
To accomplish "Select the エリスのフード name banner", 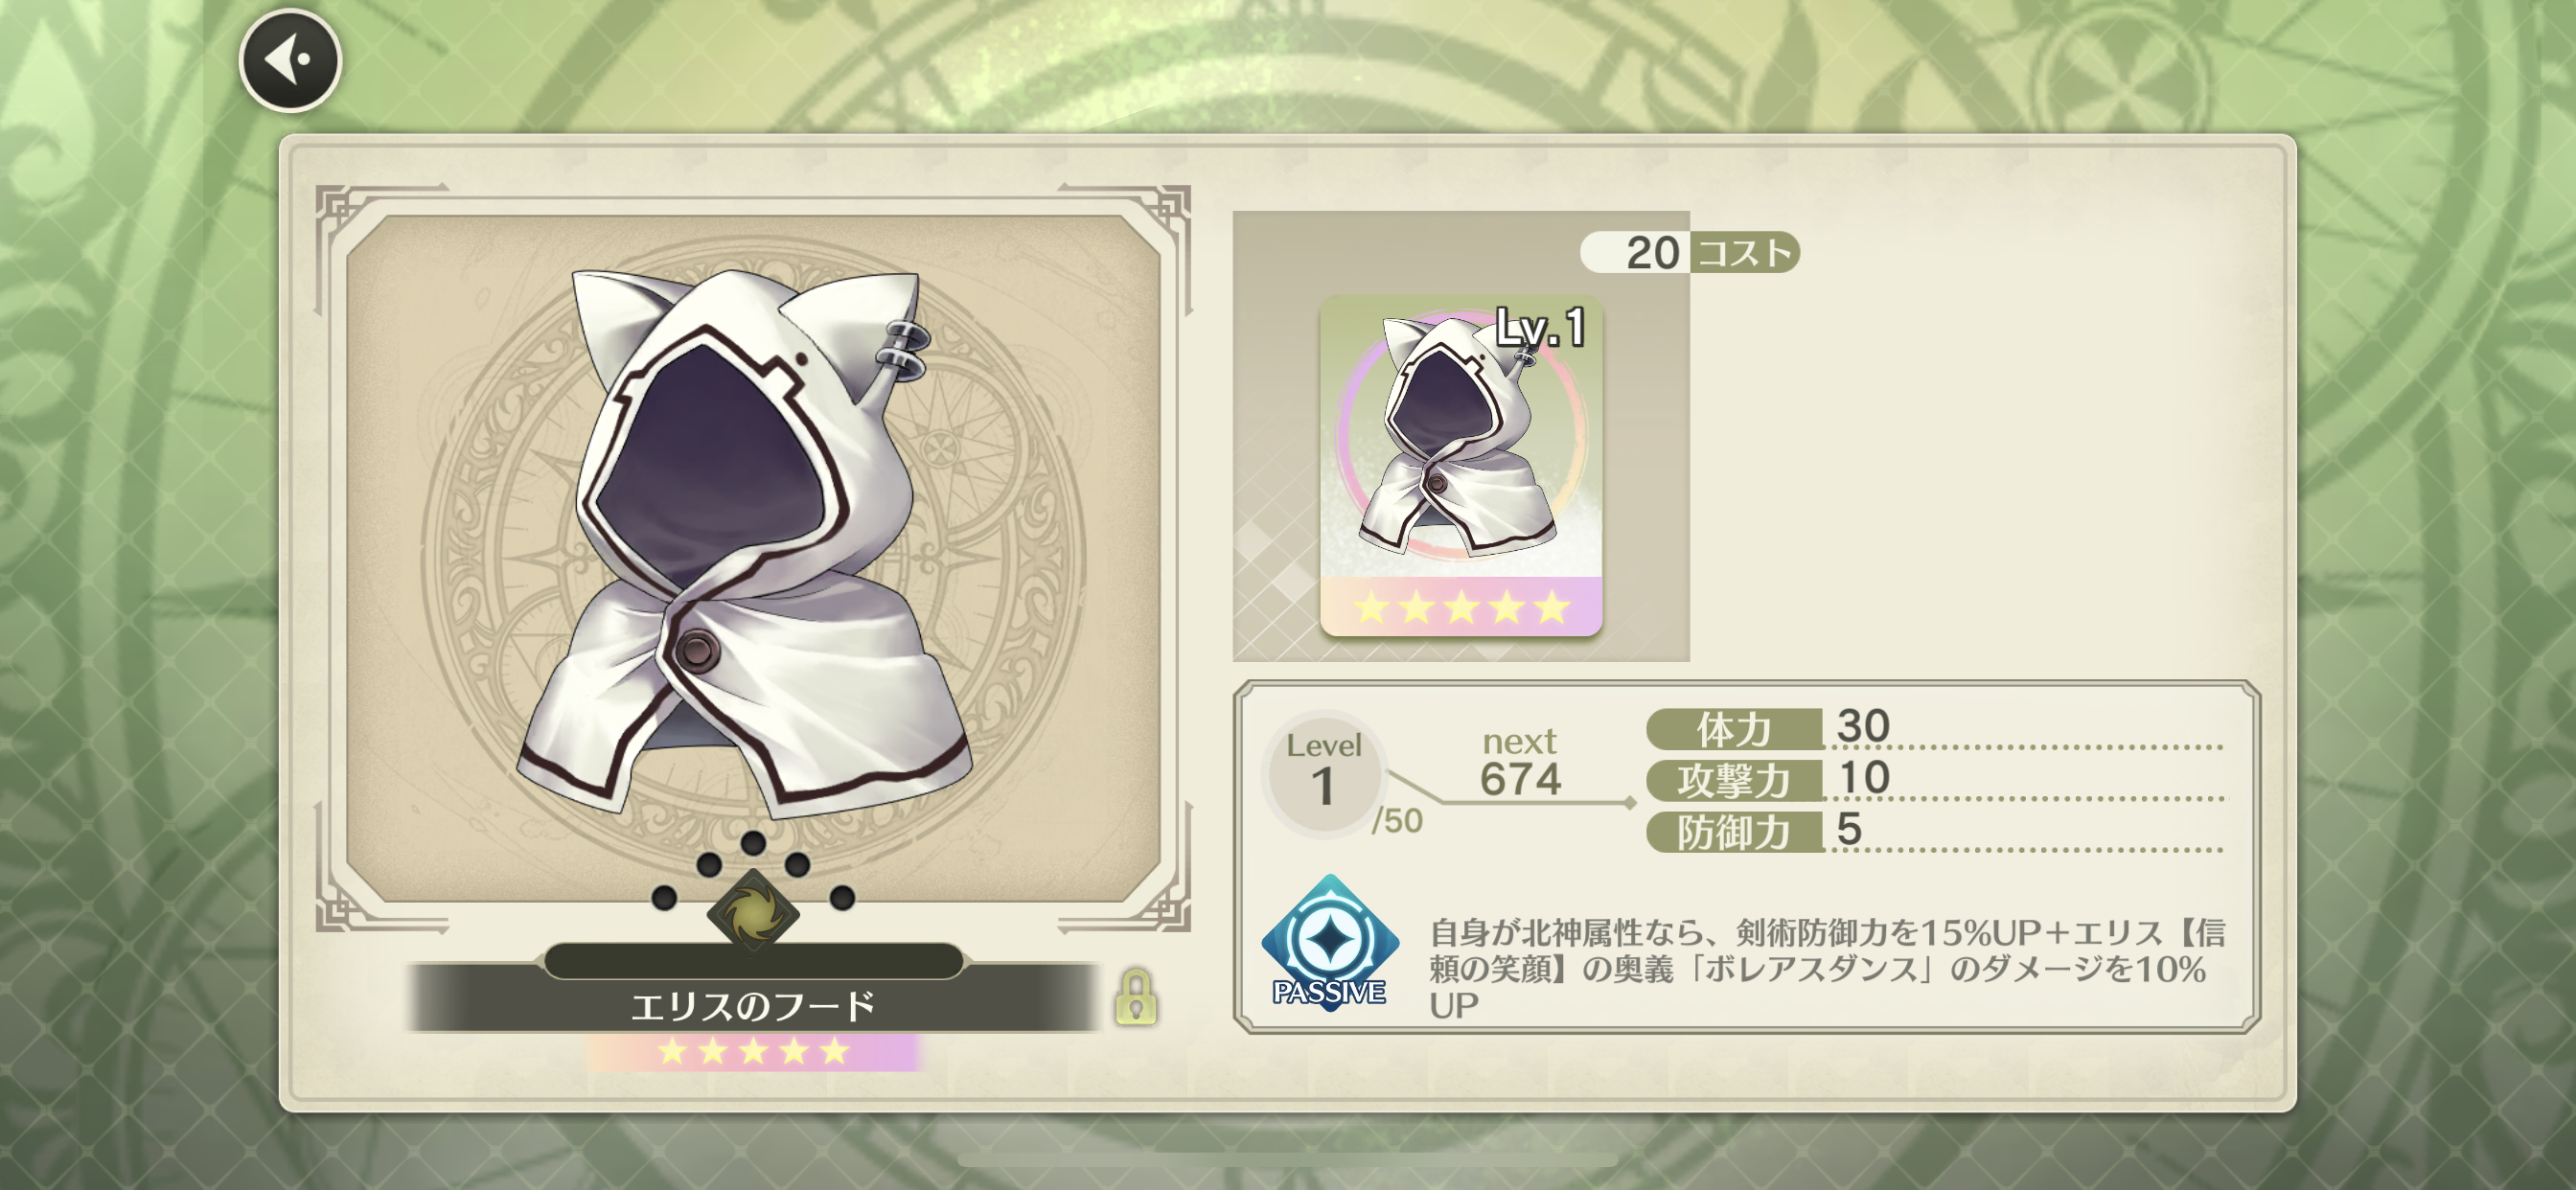I will tap(753, 1006).
